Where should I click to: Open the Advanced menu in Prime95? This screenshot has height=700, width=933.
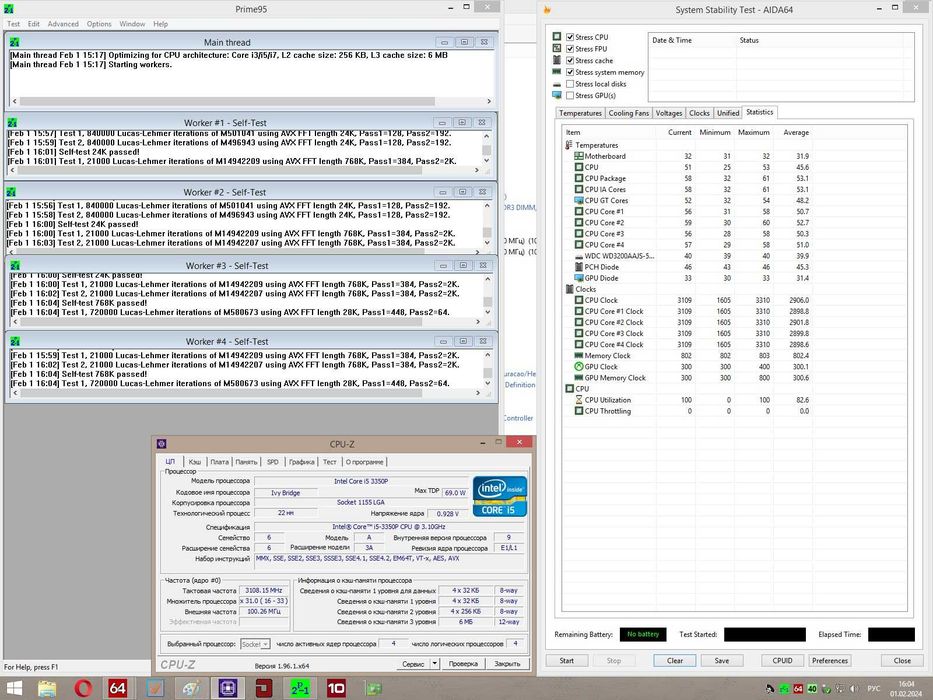tap(63, 24)
